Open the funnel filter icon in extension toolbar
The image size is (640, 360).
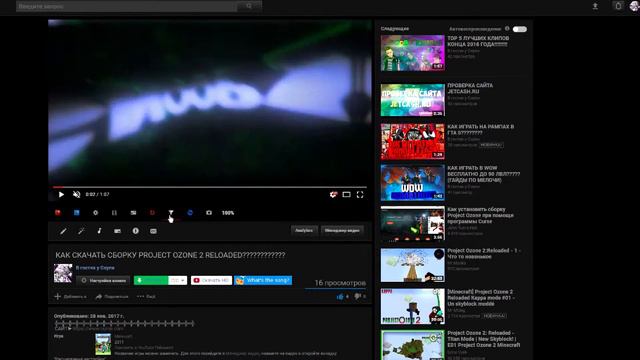tap(171, 213)
